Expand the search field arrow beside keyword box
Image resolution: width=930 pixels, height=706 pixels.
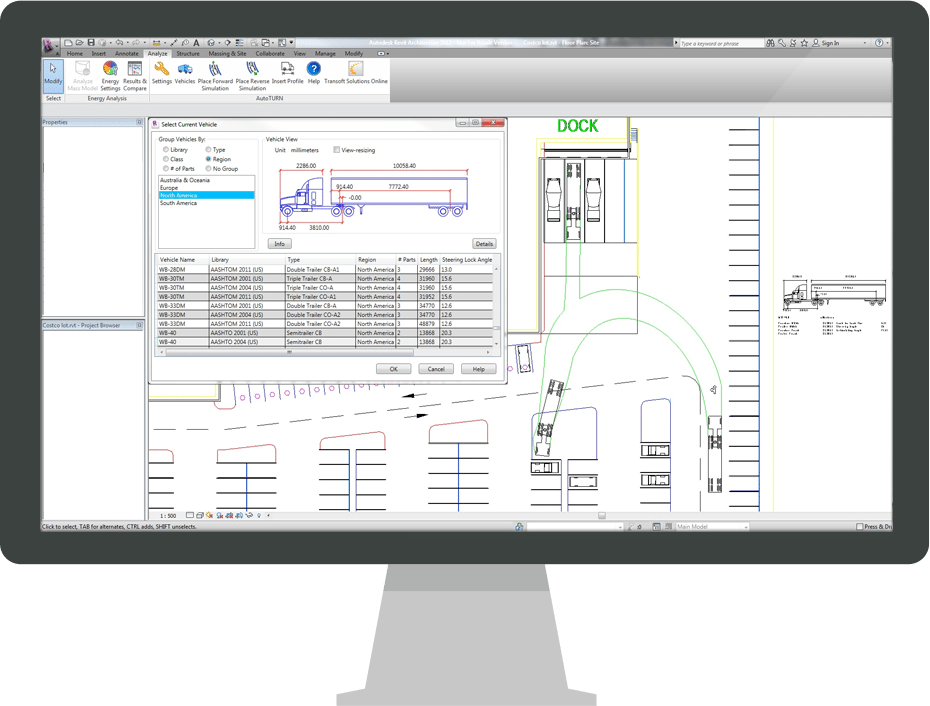(x=676, y=43)
